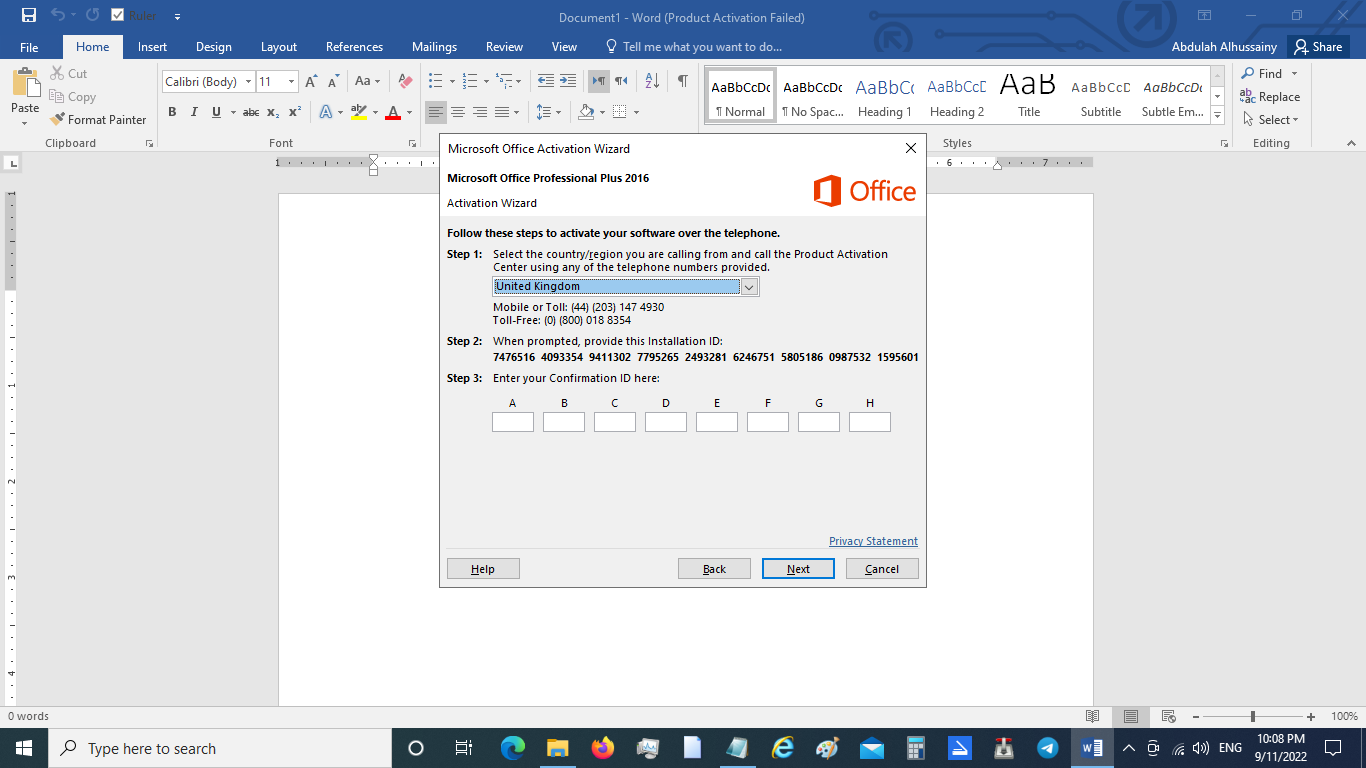
Task: Switch to the Design ribbon tab
Action: 213,47
